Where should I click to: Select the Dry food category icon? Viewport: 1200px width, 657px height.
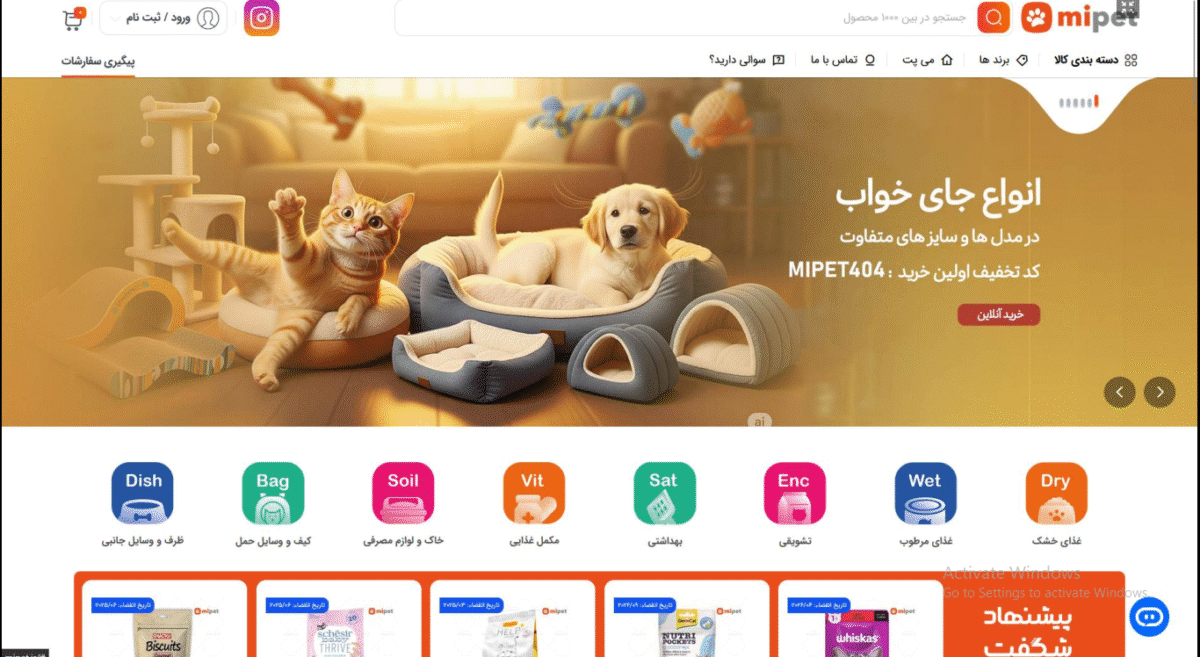[x=1056, y=493]
